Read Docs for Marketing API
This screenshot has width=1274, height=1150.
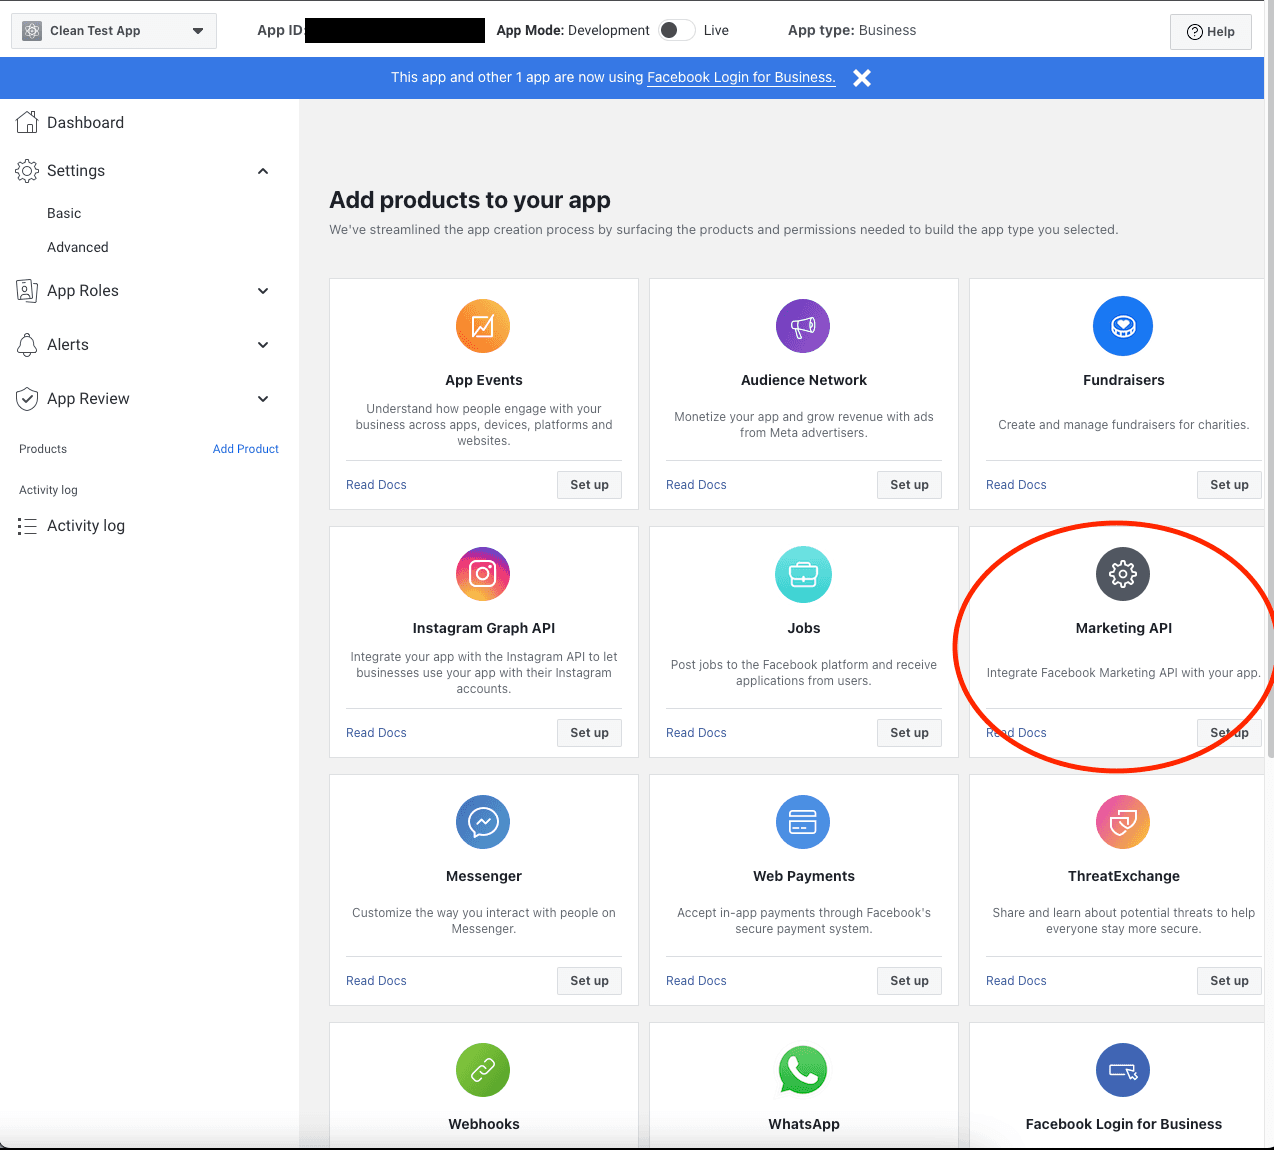(1016, 733)
